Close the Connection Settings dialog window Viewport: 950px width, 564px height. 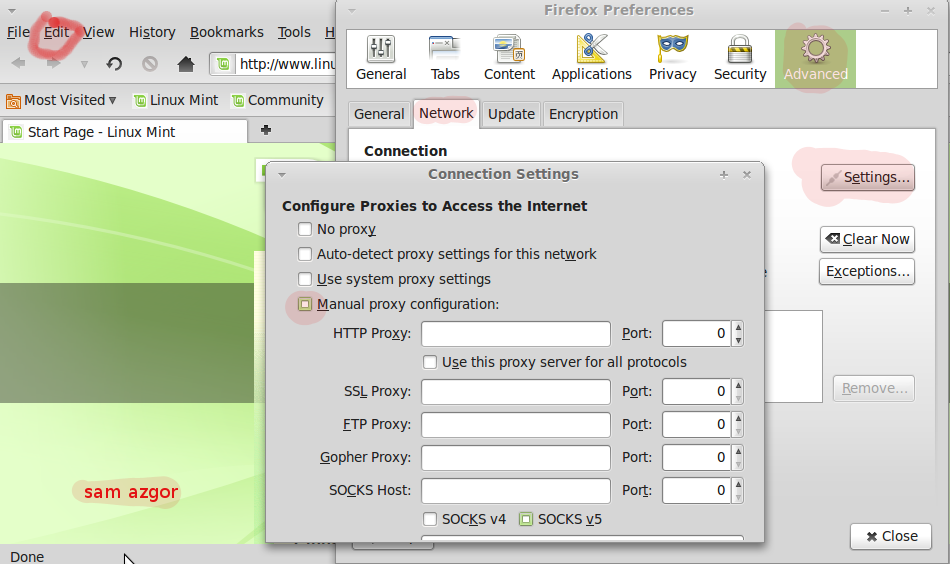[746, 174]
